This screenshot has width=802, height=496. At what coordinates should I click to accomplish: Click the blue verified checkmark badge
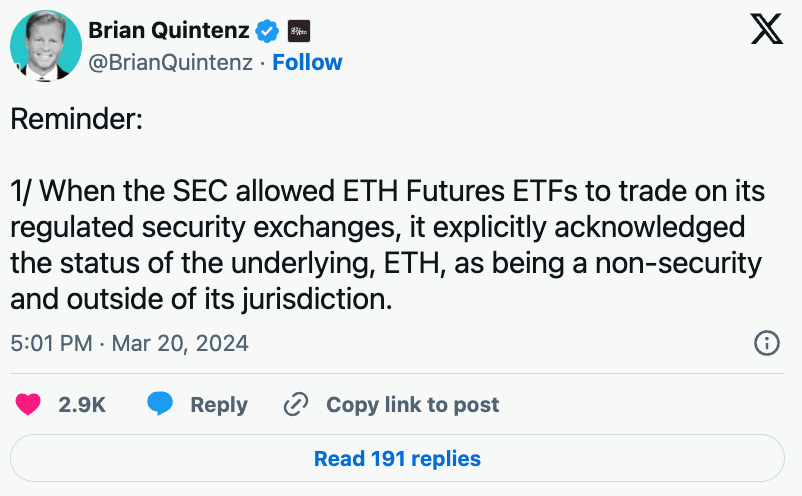click(x=267, y=31)
